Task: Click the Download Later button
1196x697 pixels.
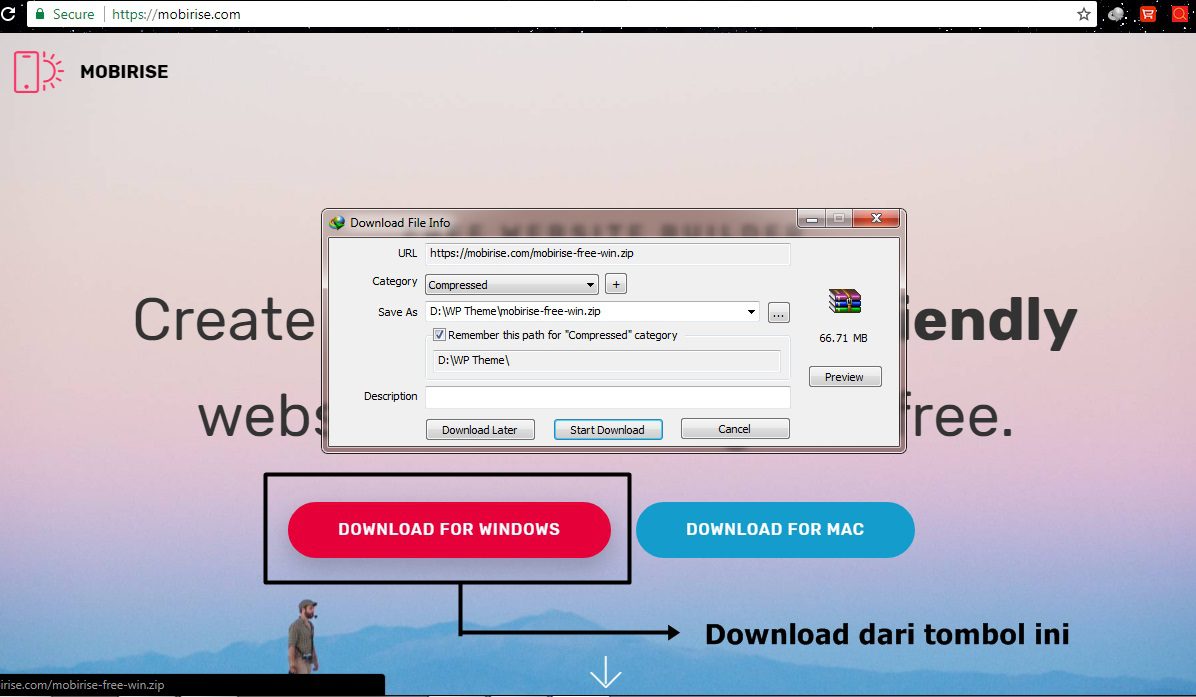Action: coord(480,429)
